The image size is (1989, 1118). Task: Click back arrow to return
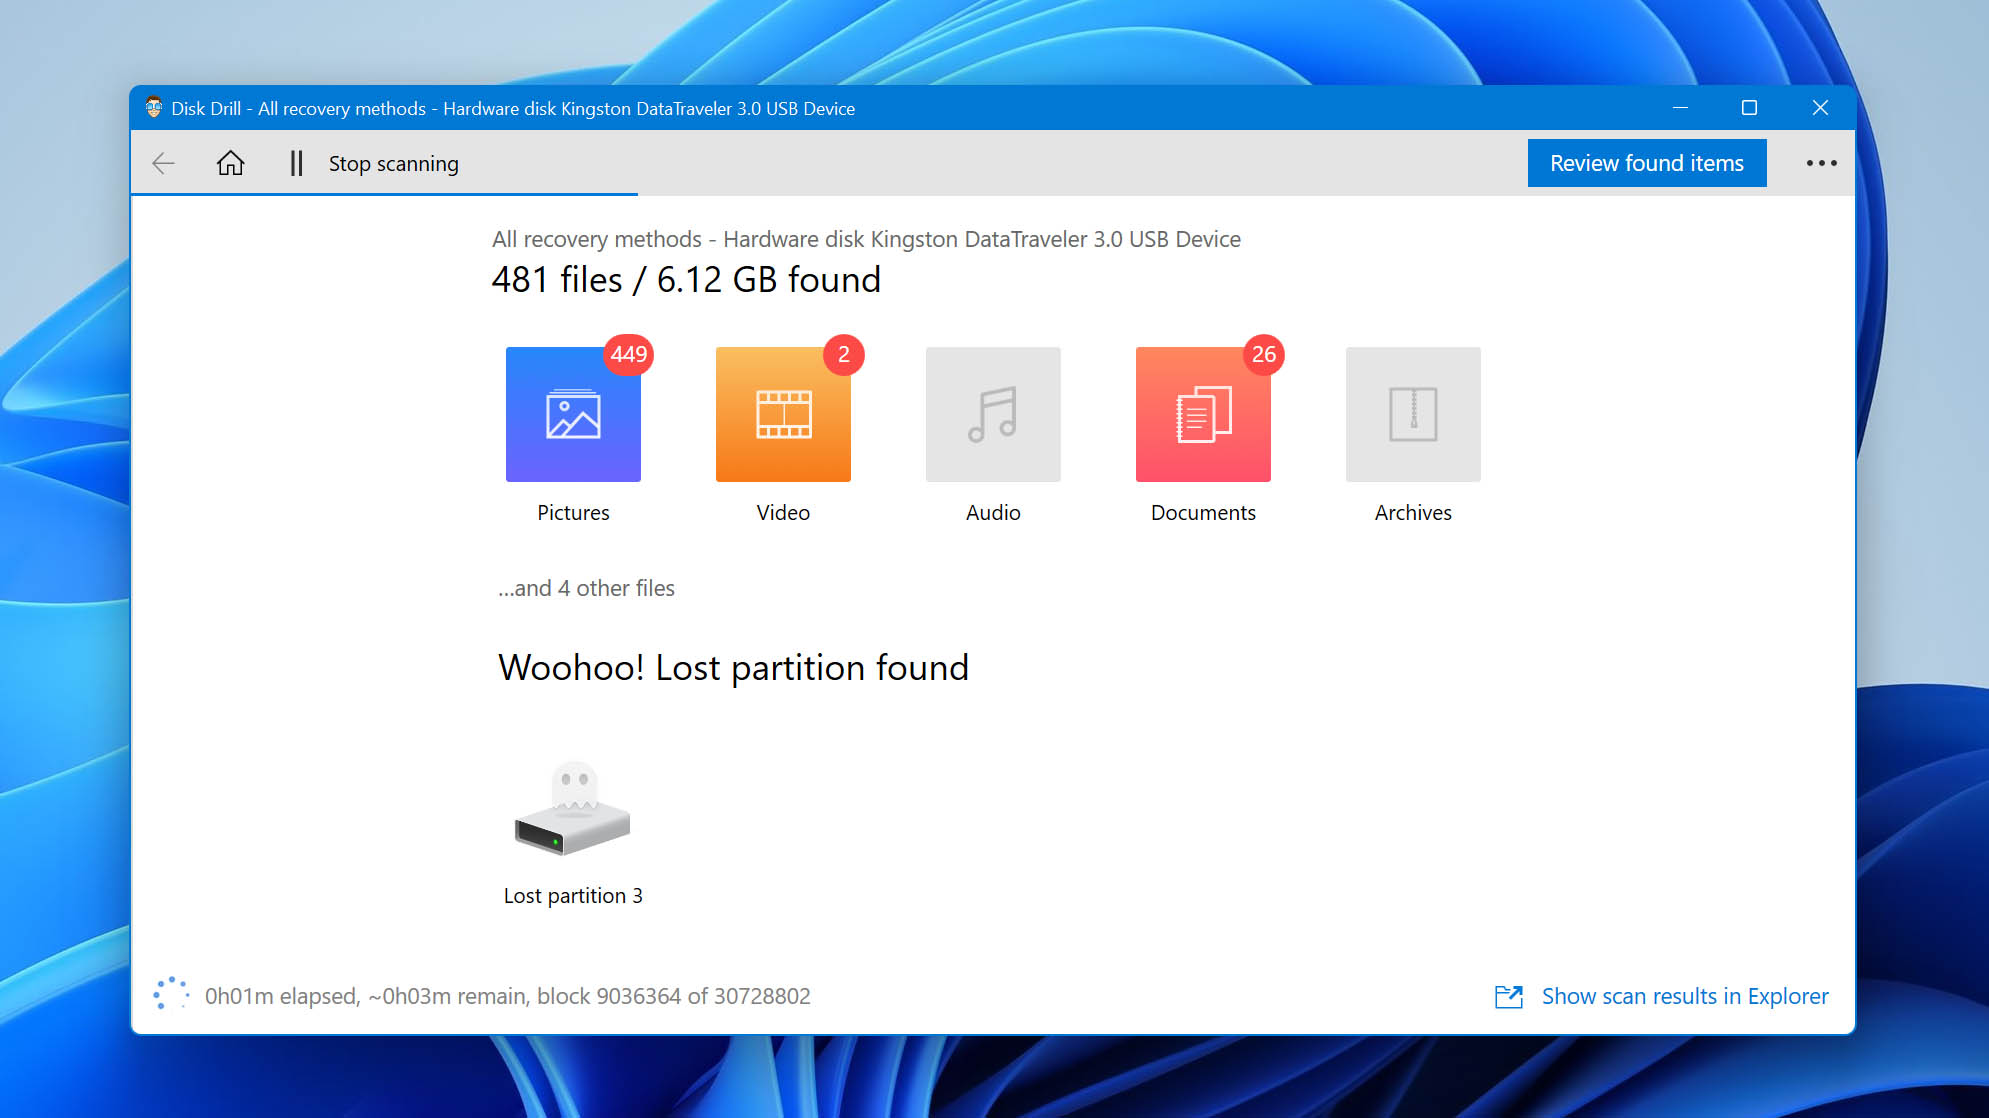click(x=164, y=163)
